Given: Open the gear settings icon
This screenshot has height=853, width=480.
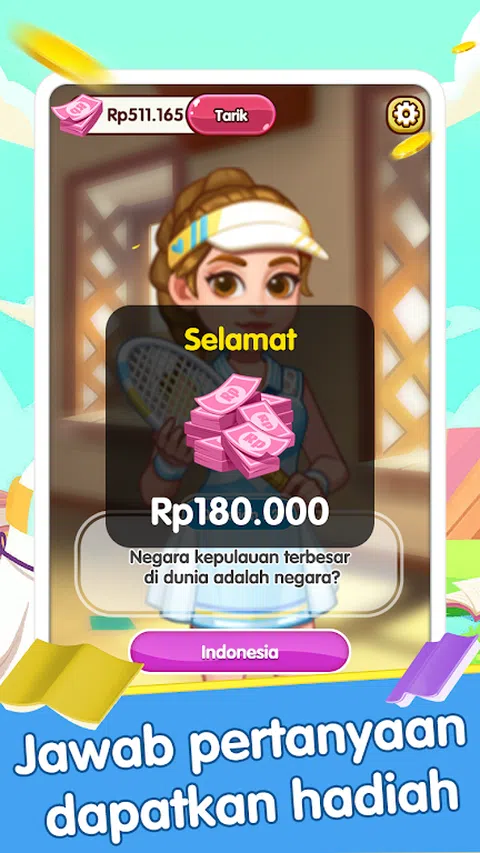Looking at the screenshot, I should point(406,114).
